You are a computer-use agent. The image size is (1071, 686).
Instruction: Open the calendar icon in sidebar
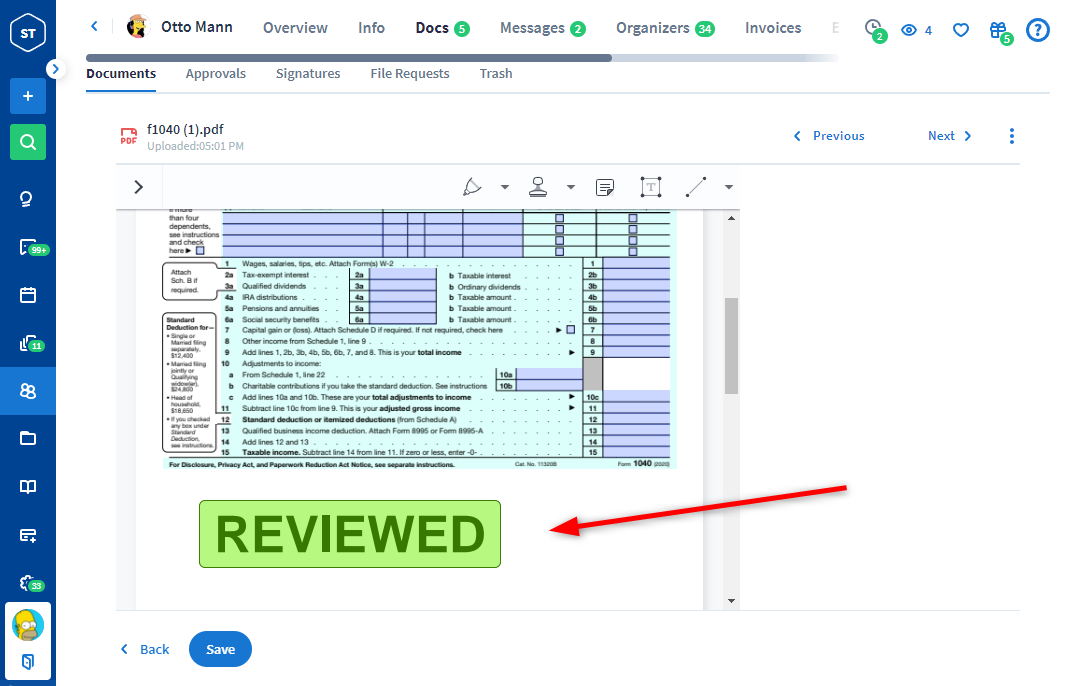pyautogui.click(x=28, y=295)
